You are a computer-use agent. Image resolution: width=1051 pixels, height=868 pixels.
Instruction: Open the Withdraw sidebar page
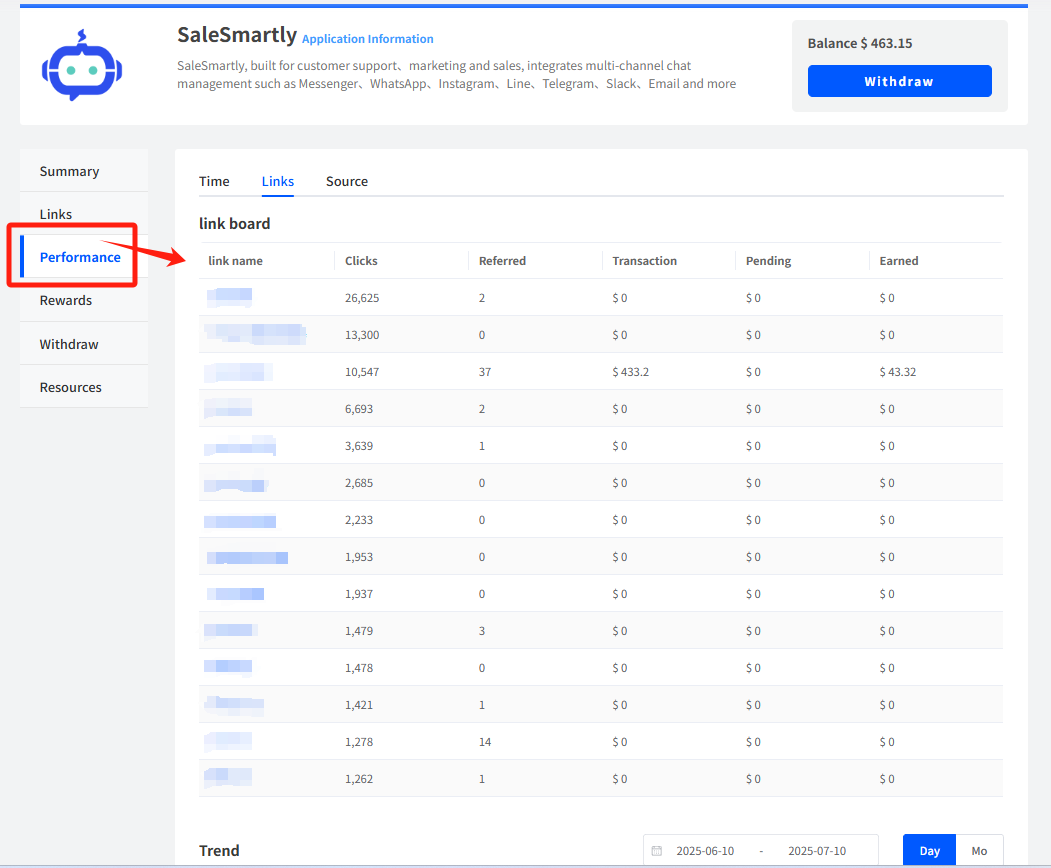click(69, 344)
